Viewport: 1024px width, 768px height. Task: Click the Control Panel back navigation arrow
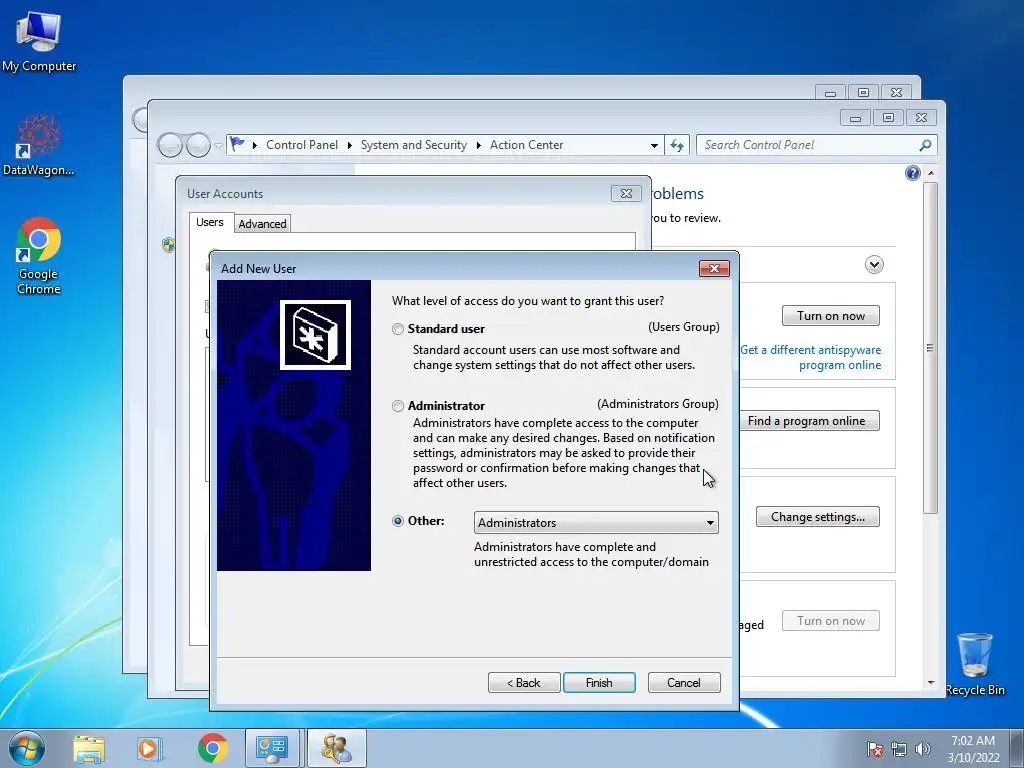point(170,145)
